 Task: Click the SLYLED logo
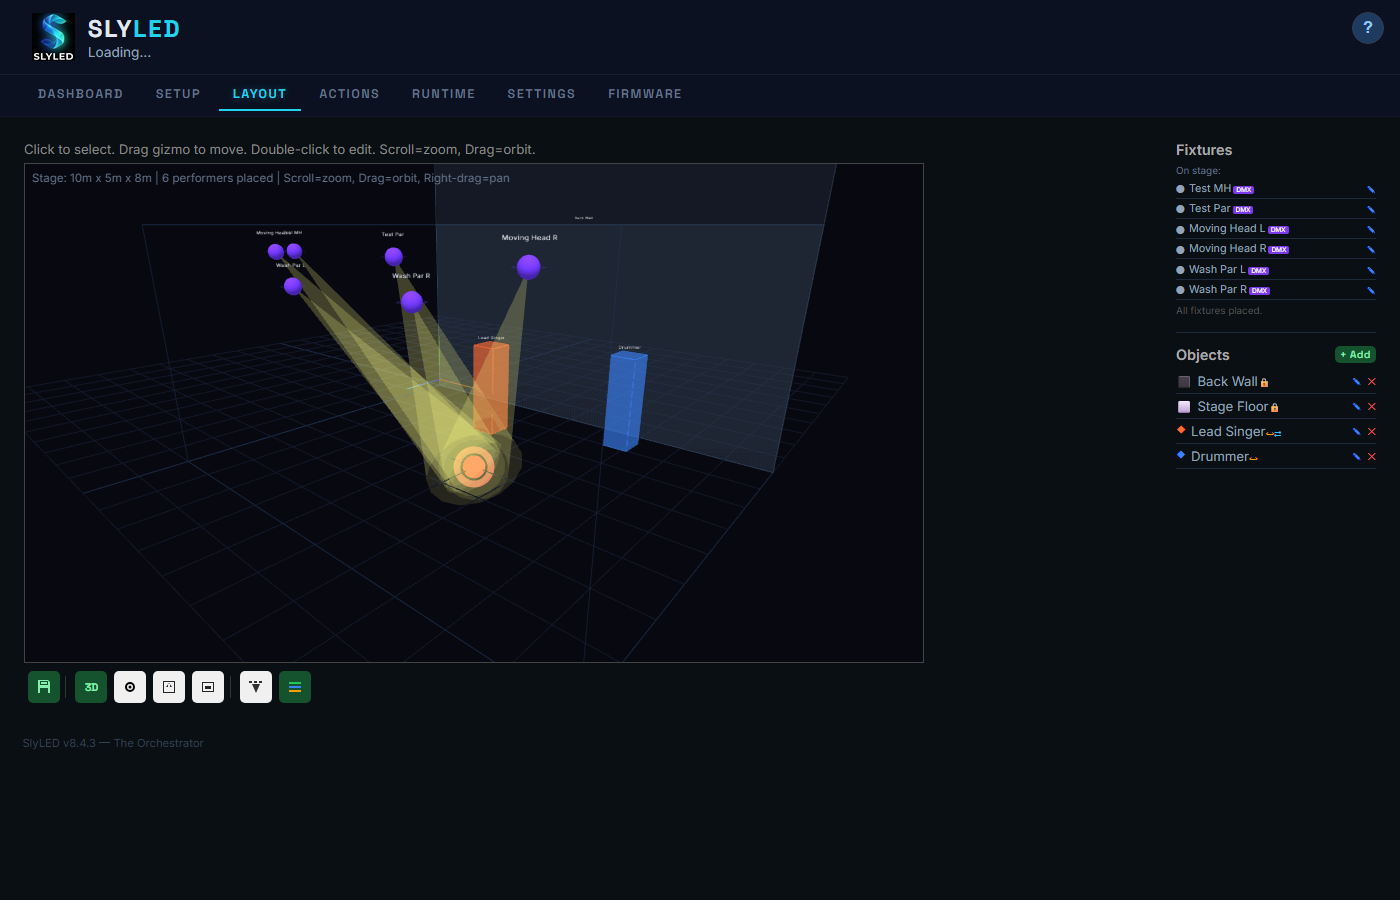point(53,36)
